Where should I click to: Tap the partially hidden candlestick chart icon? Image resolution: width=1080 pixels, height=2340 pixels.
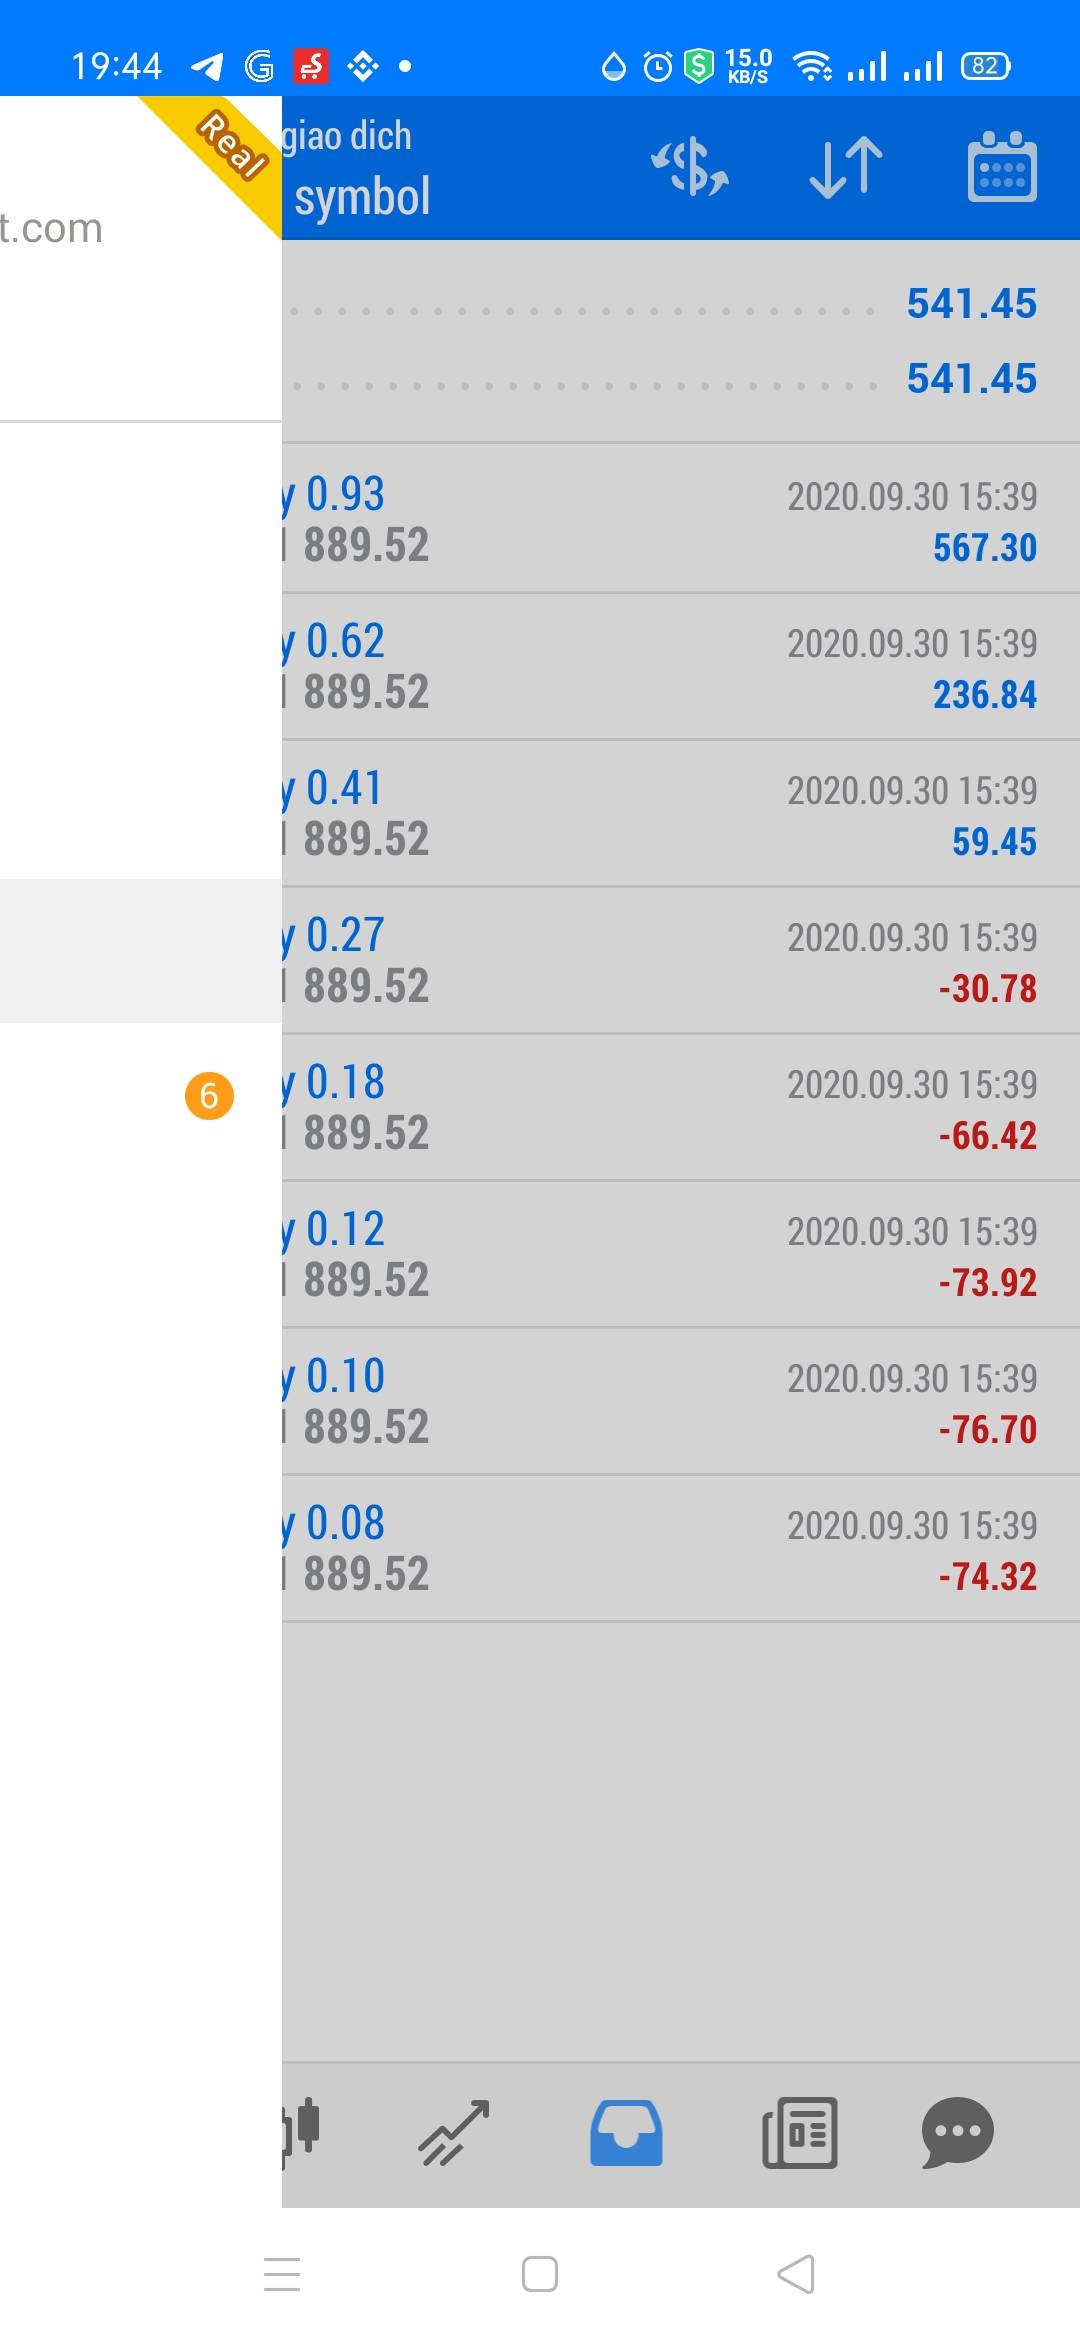pyautogui.click(x=301, y=2132)
